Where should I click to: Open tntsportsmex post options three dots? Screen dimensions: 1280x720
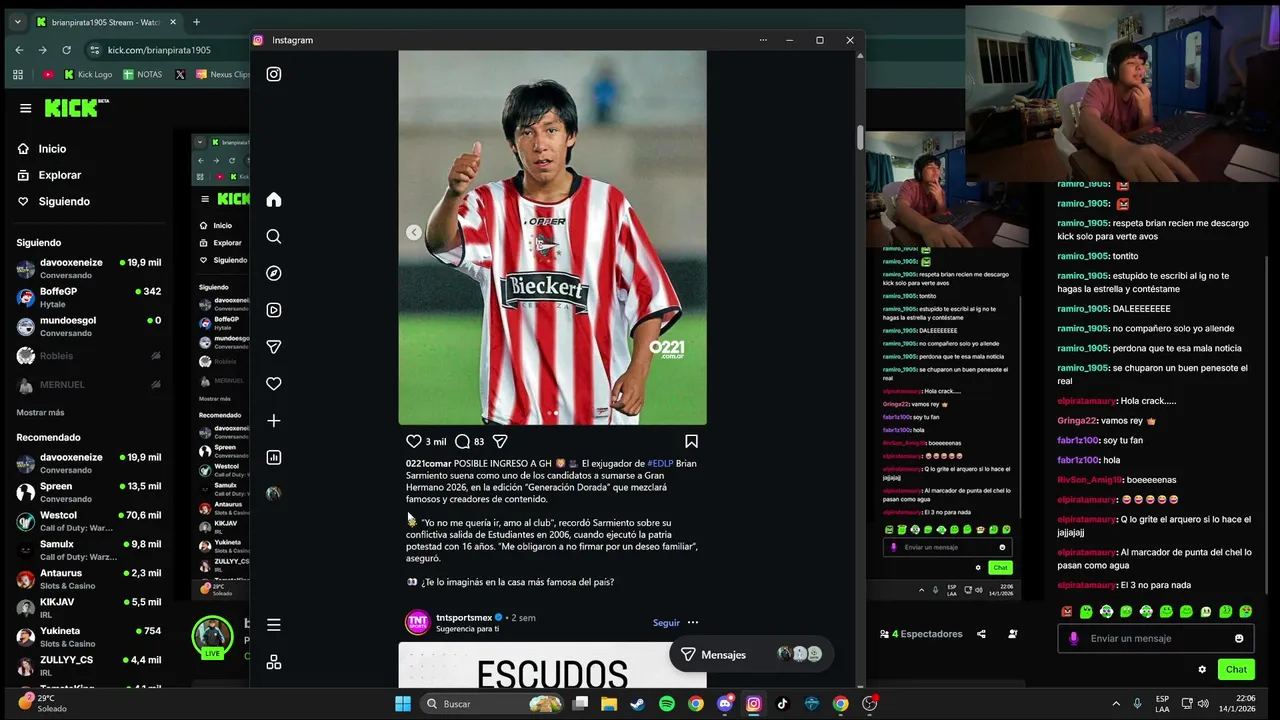[x=692, y=622]
